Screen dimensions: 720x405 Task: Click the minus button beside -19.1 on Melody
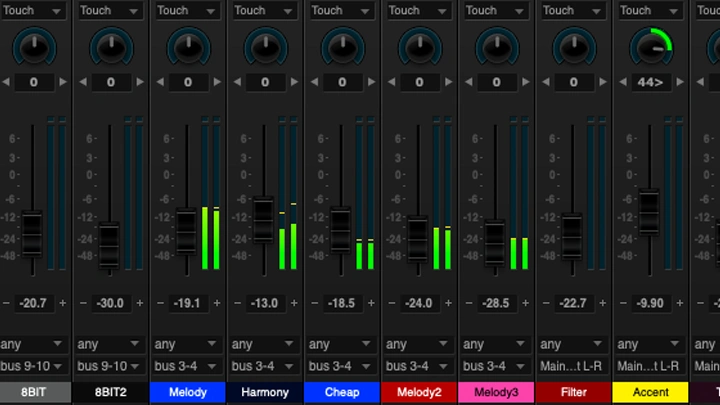(160, 303)
